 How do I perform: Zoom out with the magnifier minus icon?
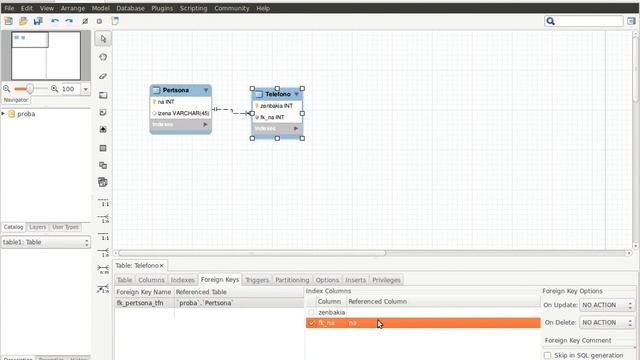7,89
